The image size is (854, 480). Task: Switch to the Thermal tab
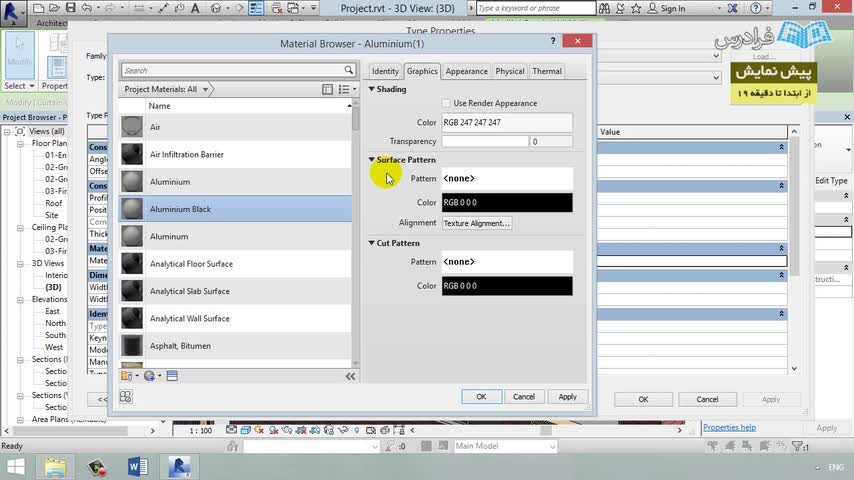point(546,71)
